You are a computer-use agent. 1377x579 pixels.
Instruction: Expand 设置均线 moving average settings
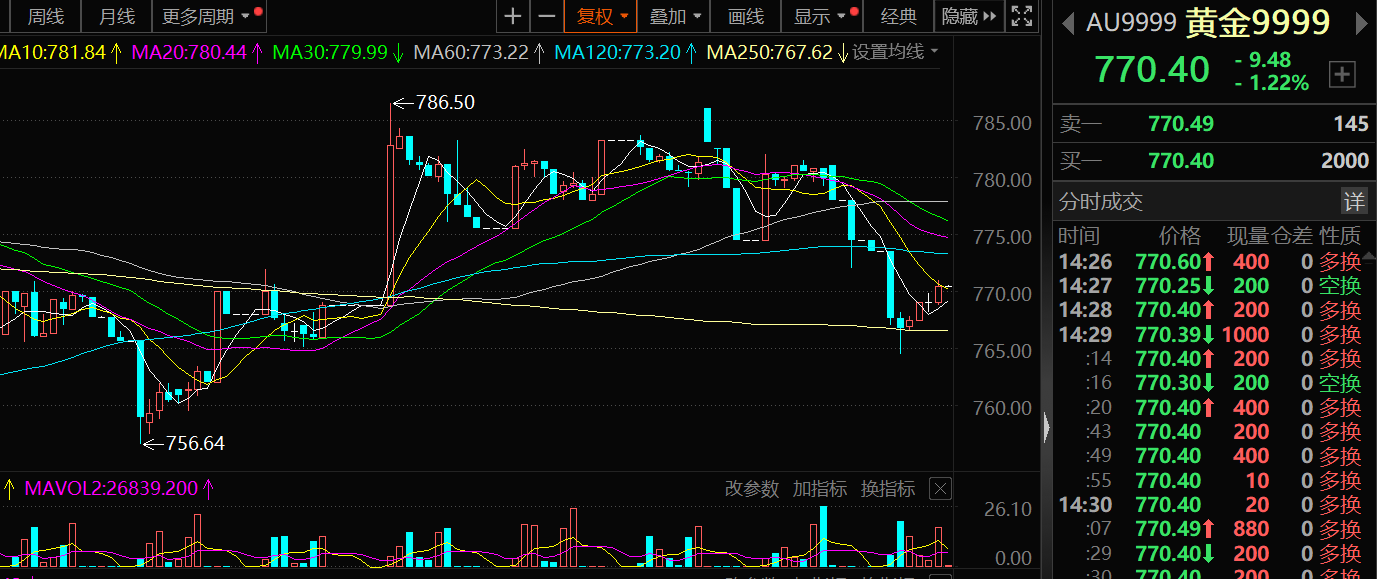[895, 52]
